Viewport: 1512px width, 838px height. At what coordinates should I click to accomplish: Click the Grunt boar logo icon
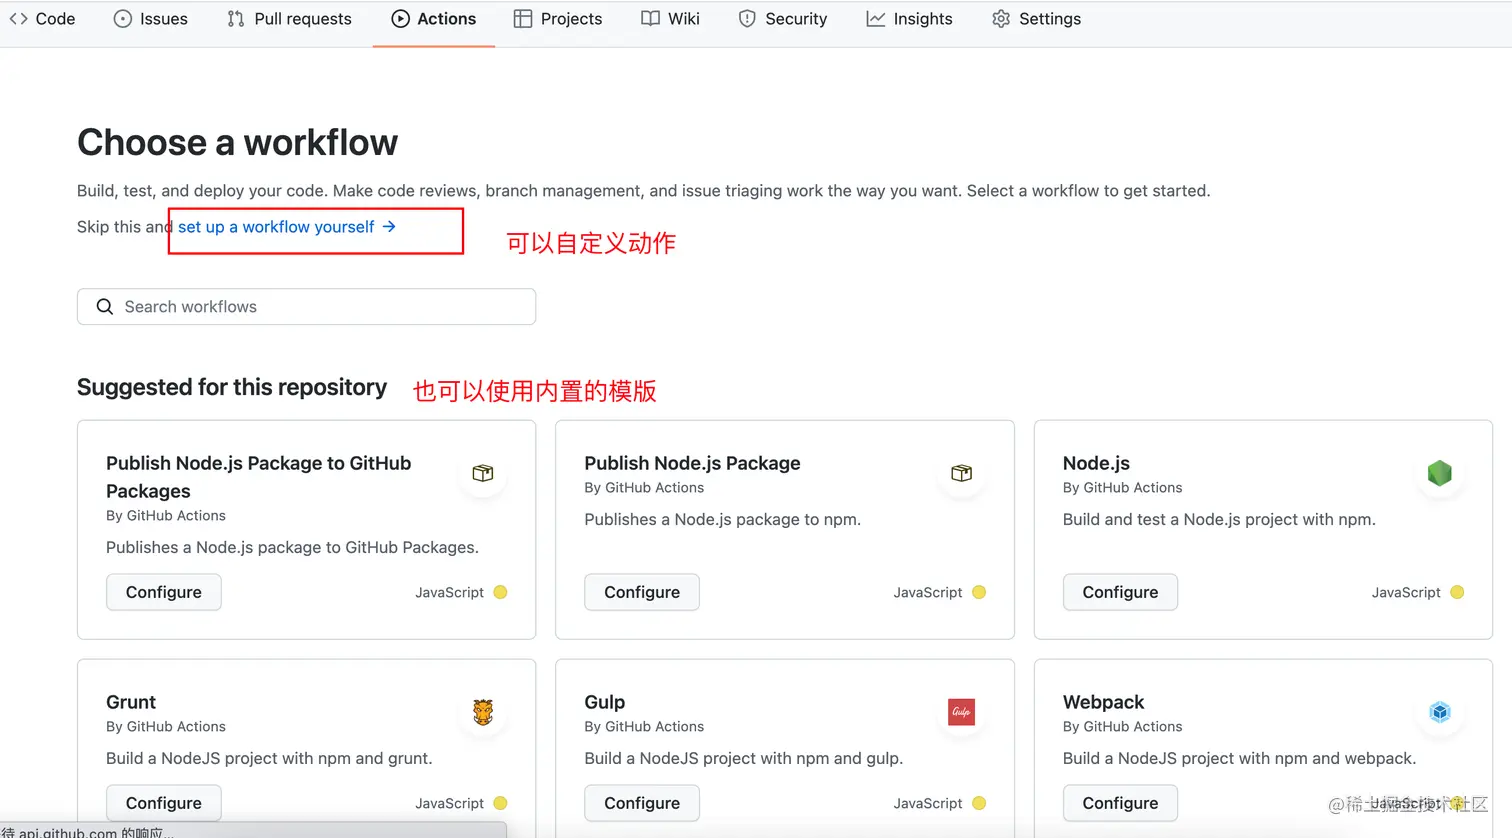(483, 712)
